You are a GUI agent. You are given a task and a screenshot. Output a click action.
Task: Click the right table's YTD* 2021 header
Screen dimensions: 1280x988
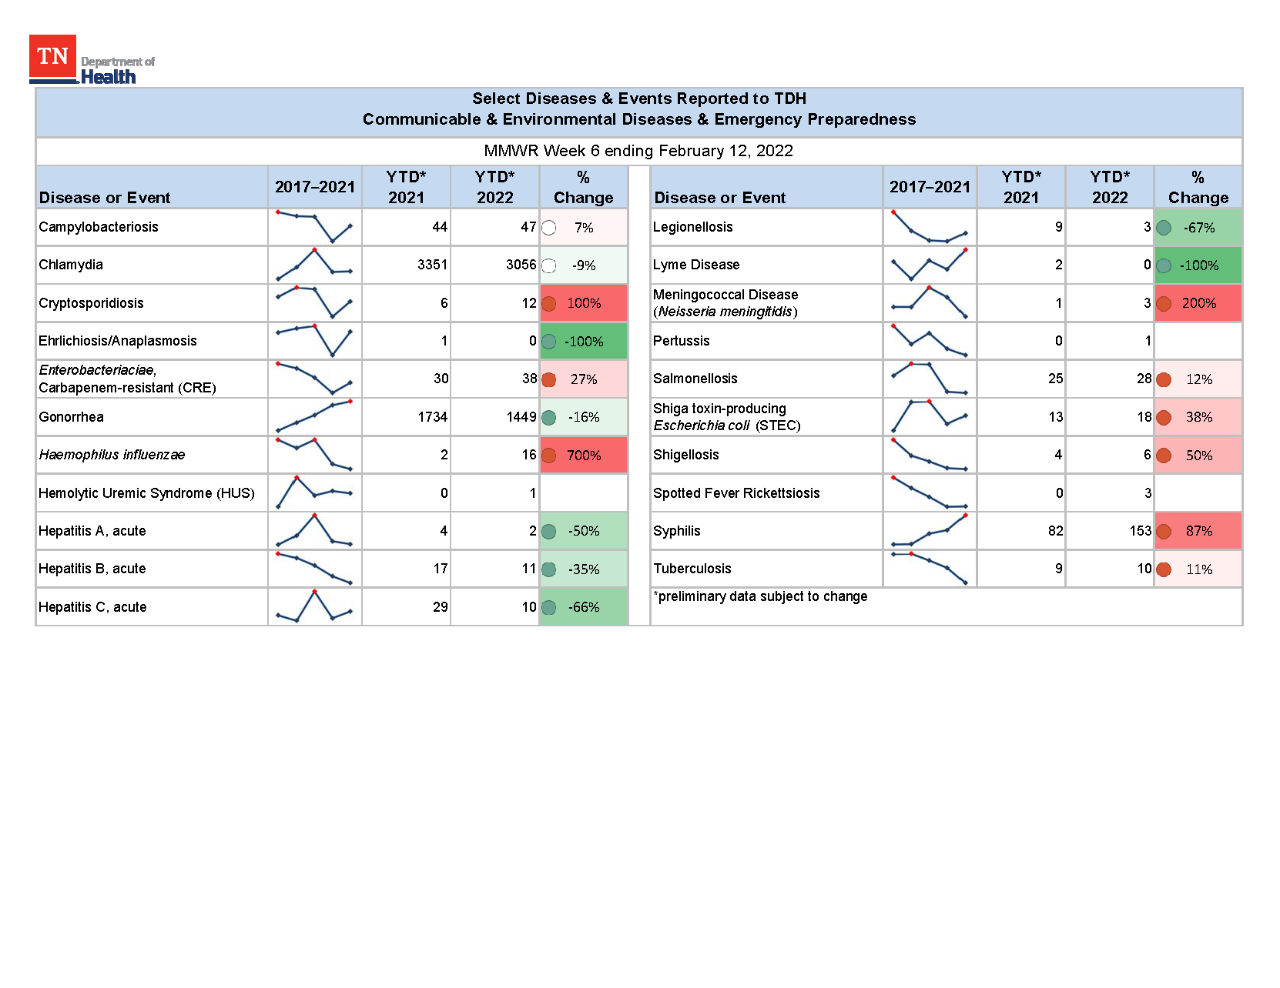coord(1021,187)
